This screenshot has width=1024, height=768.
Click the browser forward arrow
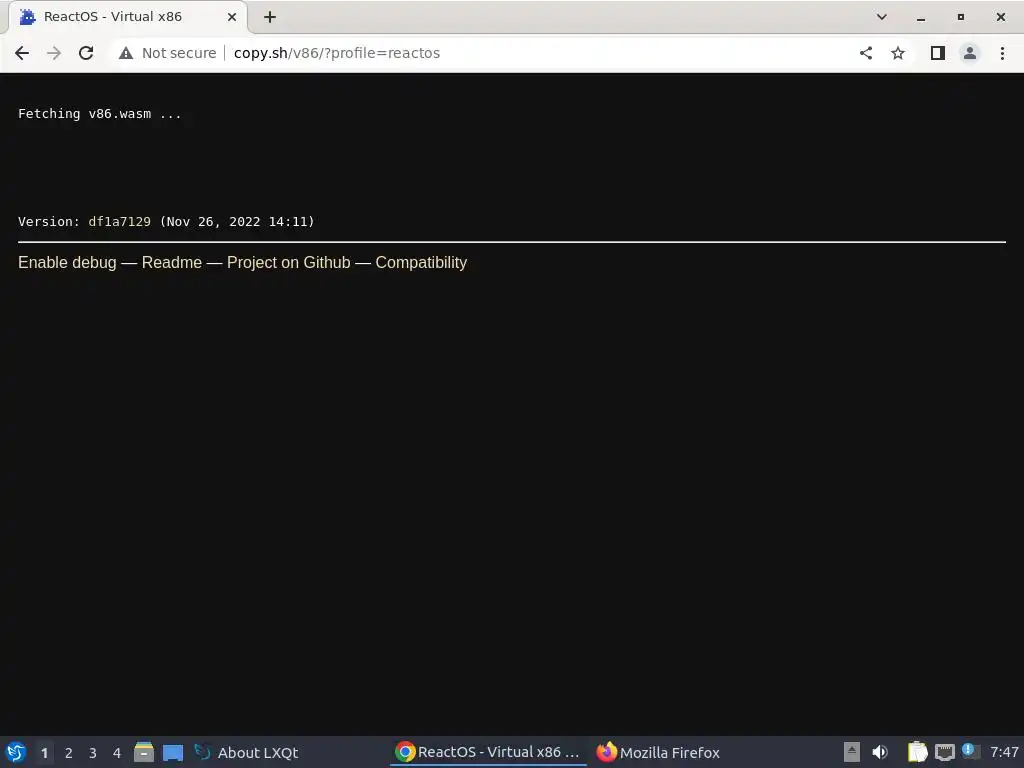(54, 53)
